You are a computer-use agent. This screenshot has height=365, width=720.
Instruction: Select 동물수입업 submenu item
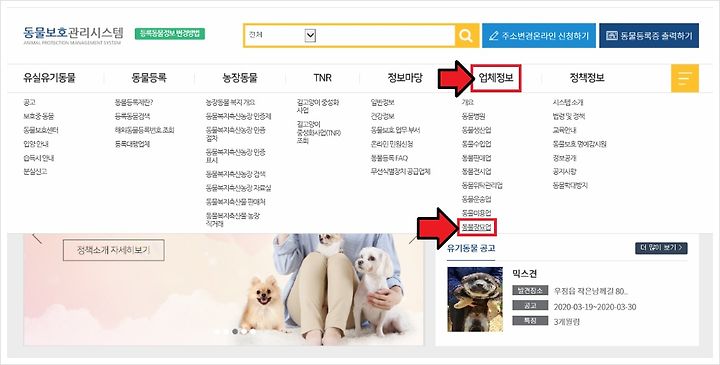[476, 144]
